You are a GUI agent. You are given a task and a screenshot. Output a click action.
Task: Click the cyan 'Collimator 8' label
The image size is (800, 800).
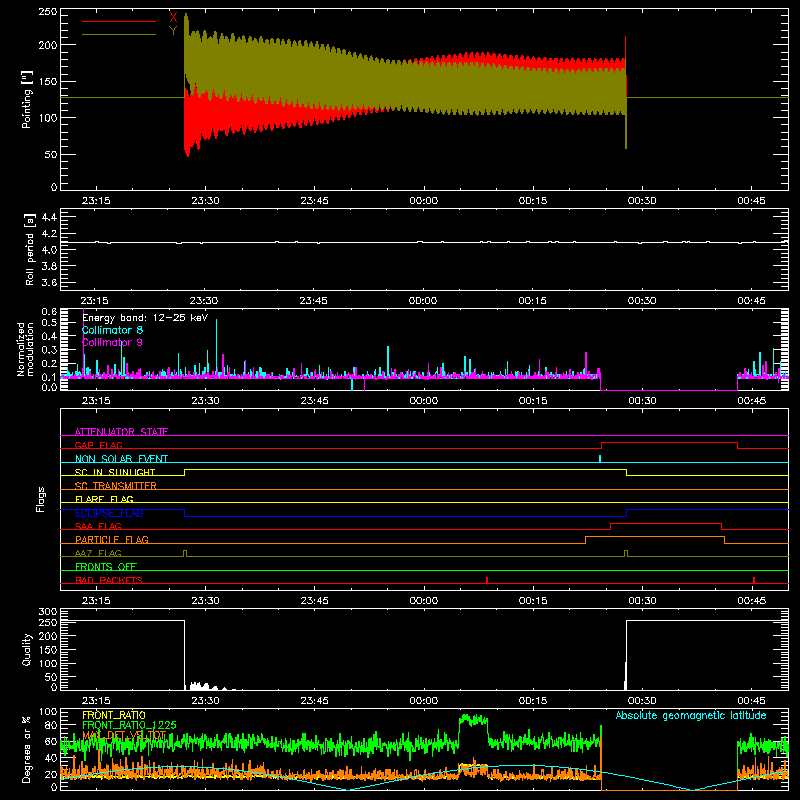112,330
